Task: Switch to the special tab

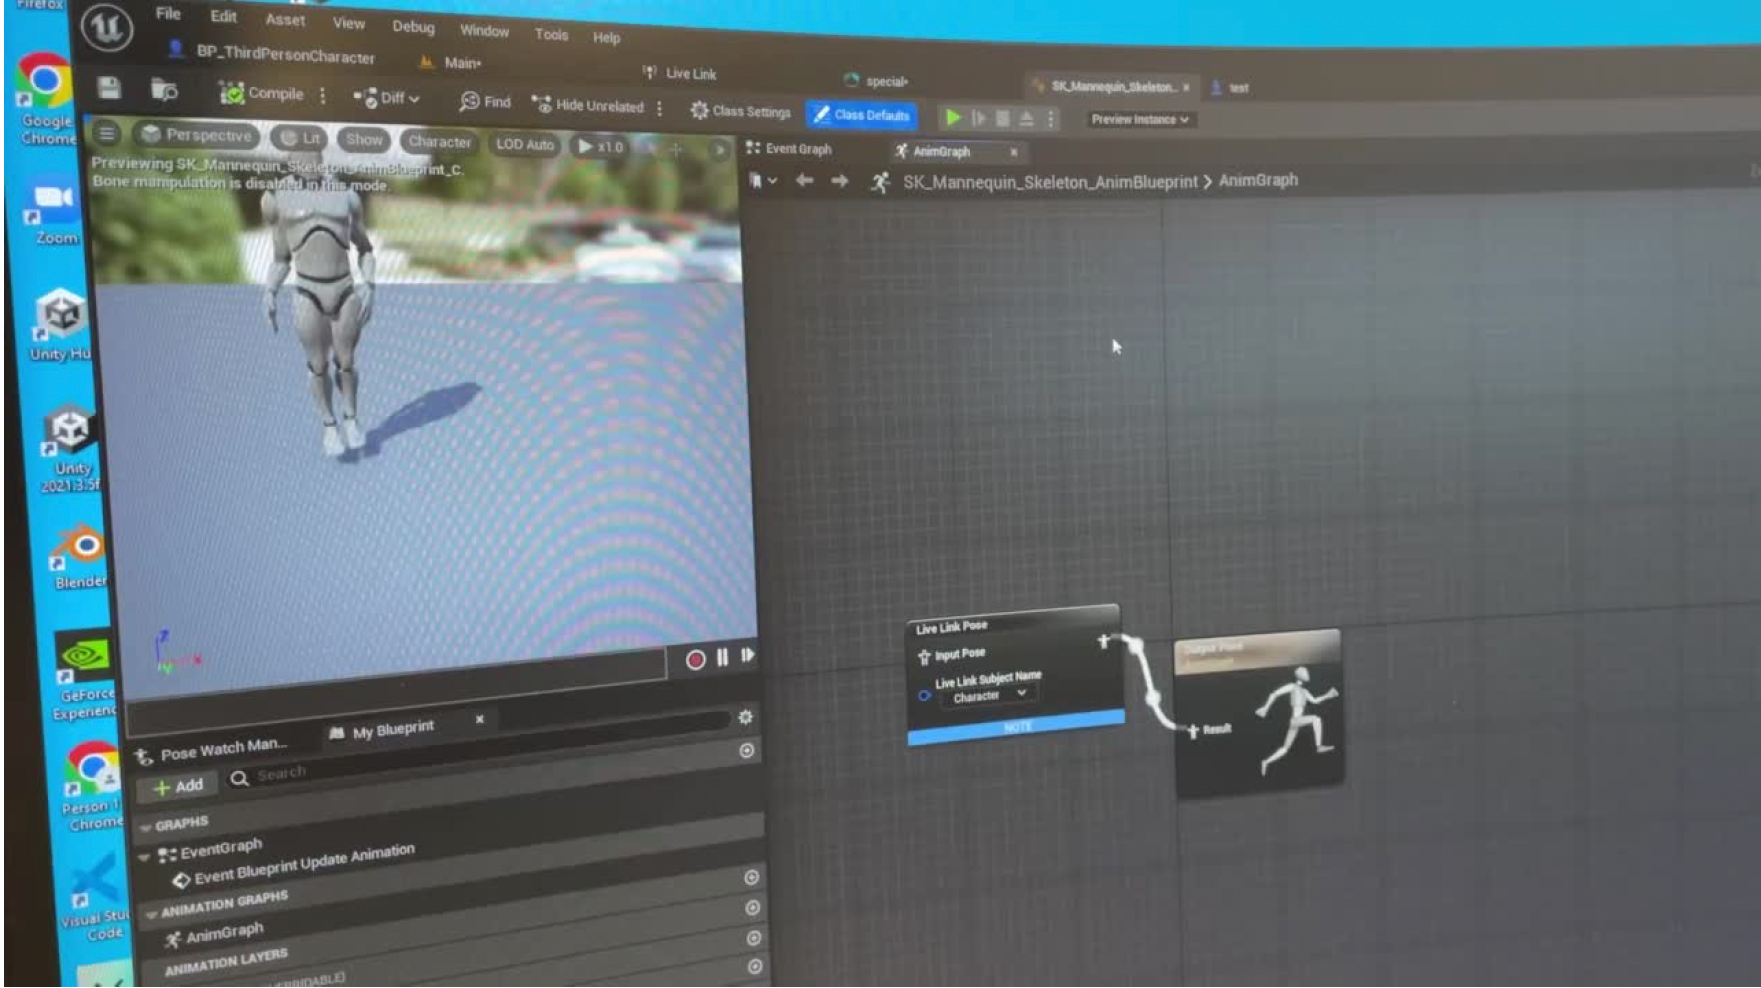Action: [x=877, y=81]
